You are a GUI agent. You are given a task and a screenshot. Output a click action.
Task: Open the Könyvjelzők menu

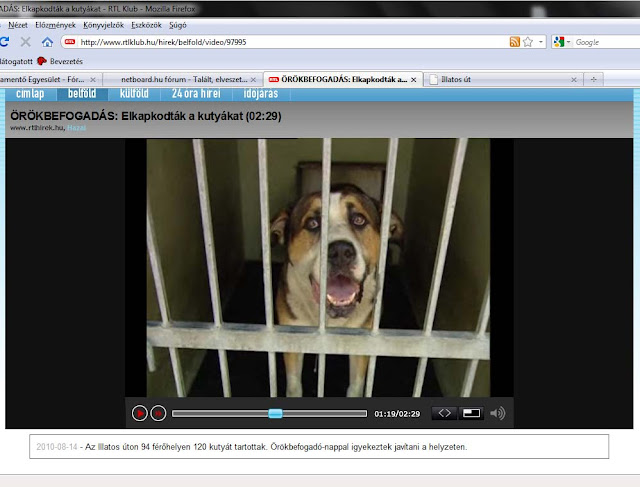103,25
